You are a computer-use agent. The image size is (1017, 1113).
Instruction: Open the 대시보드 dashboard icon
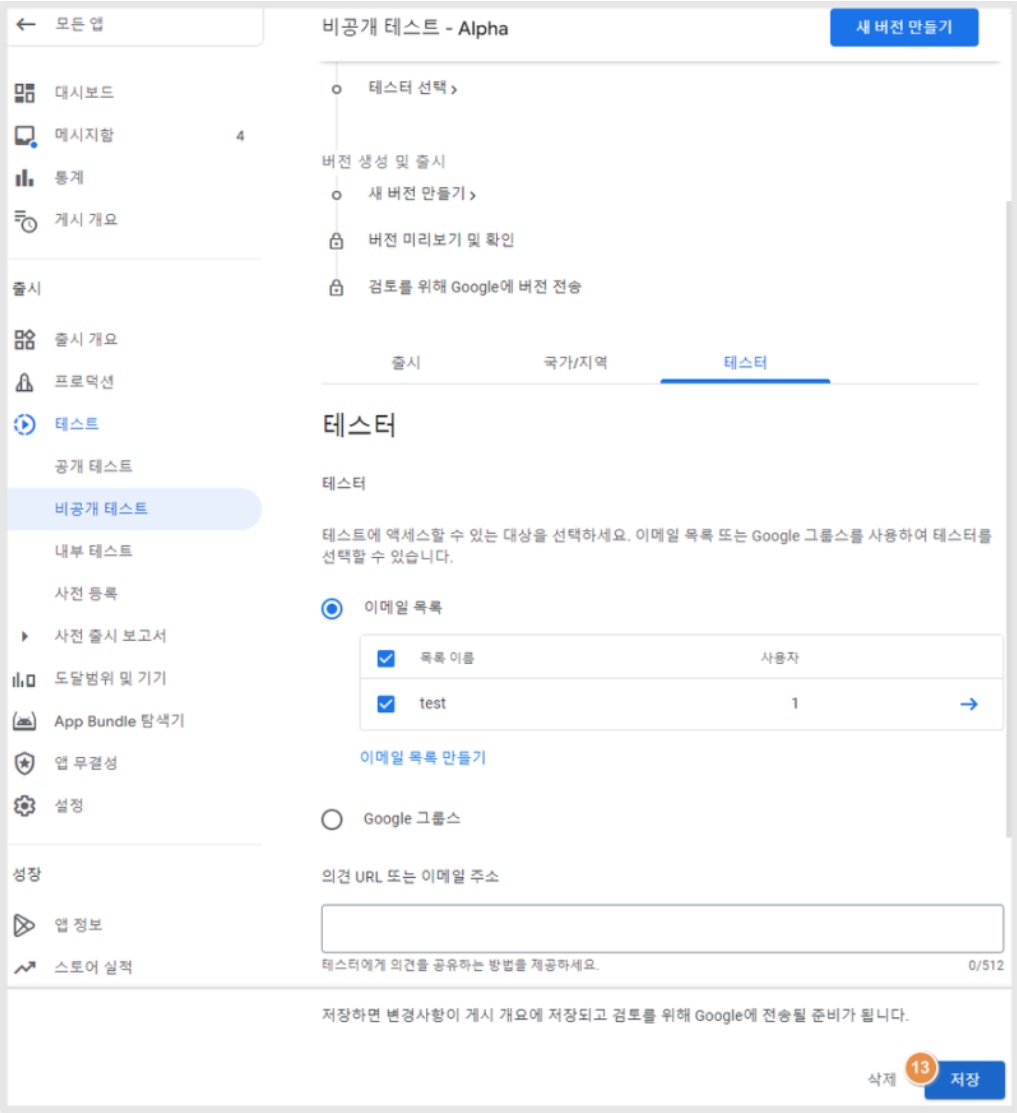25,92
